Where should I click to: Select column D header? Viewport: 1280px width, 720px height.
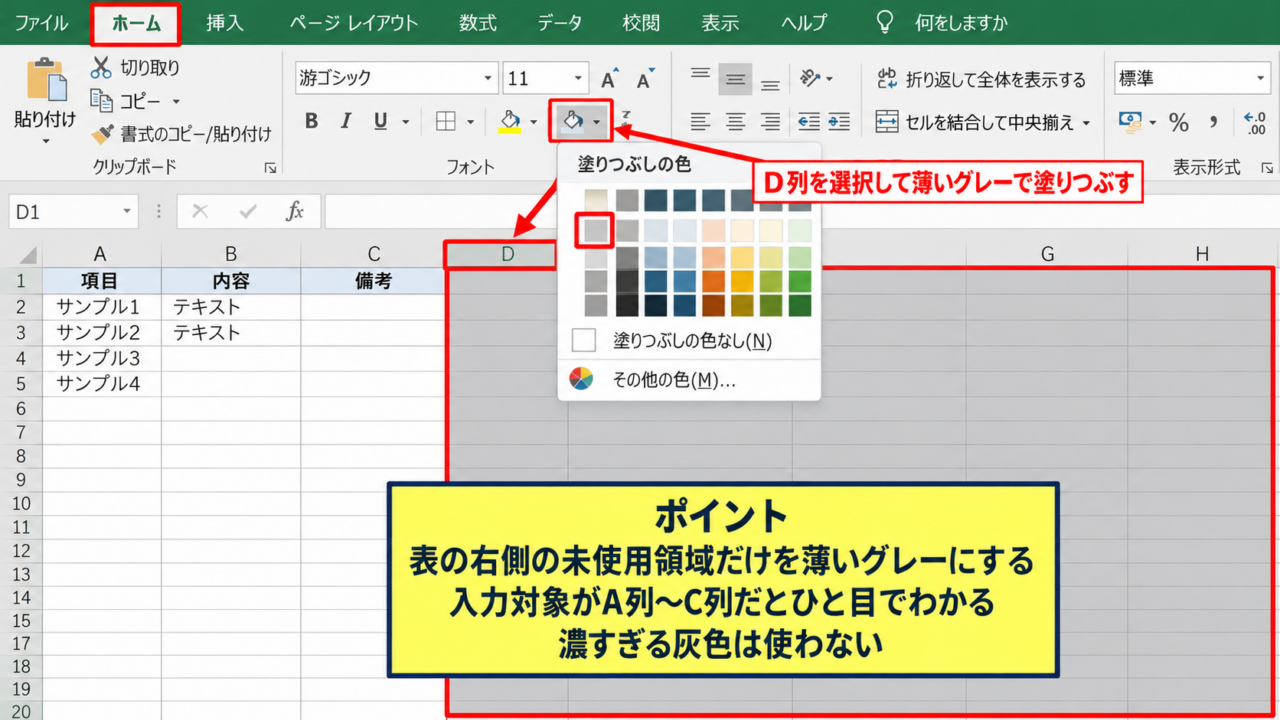coord(507,255)
